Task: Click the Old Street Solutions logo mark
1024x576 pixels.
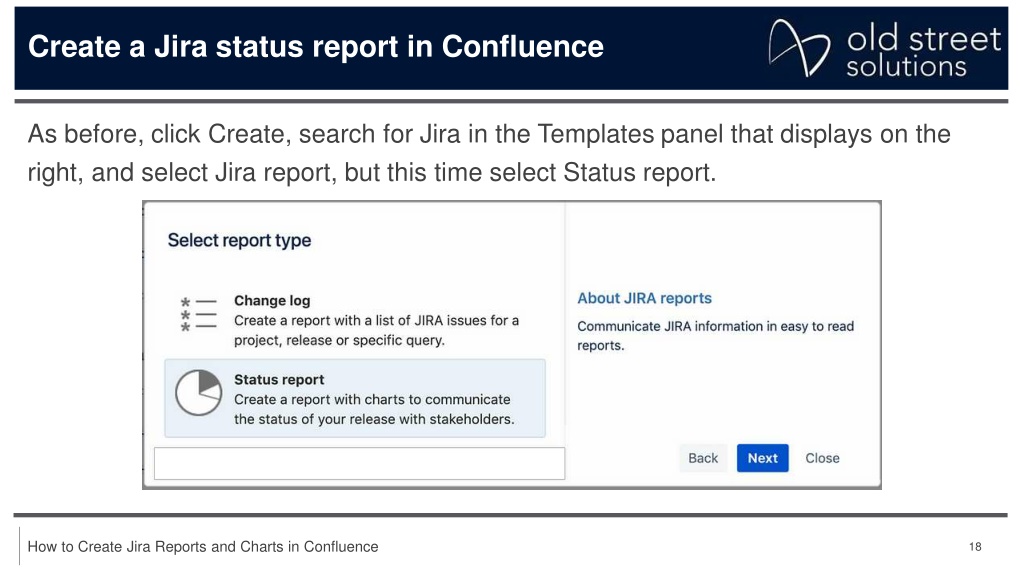Action: (x=799, y=48)
